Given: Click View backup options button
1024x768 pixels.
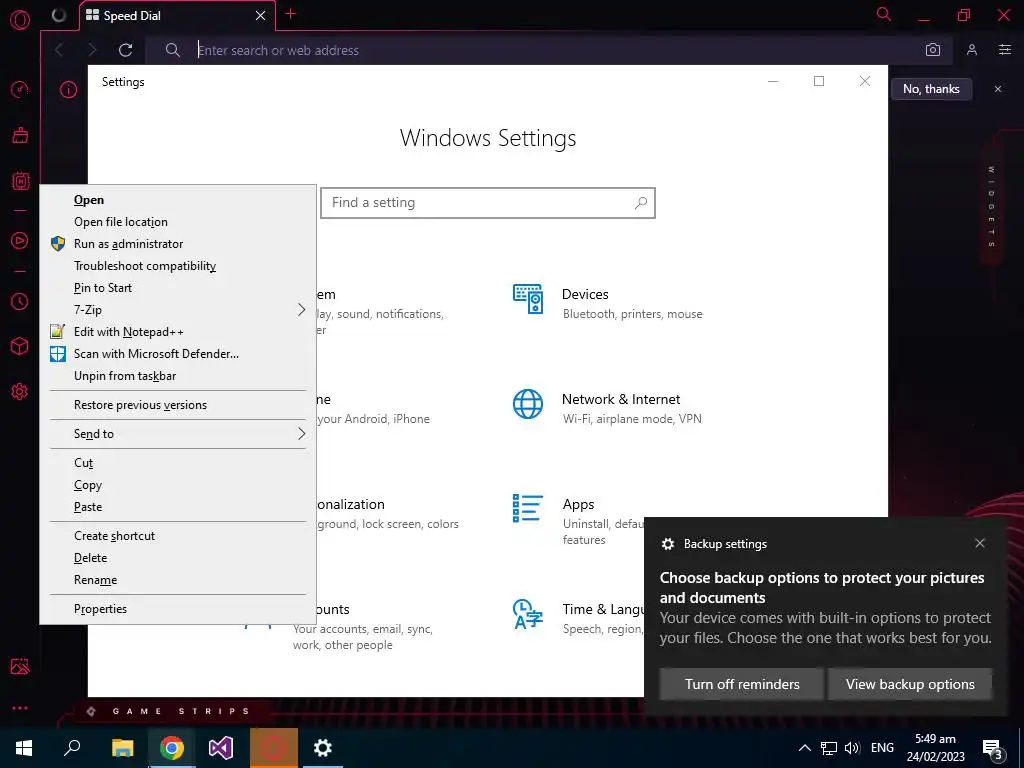Looking at the screenshot, I should (910, 684).
